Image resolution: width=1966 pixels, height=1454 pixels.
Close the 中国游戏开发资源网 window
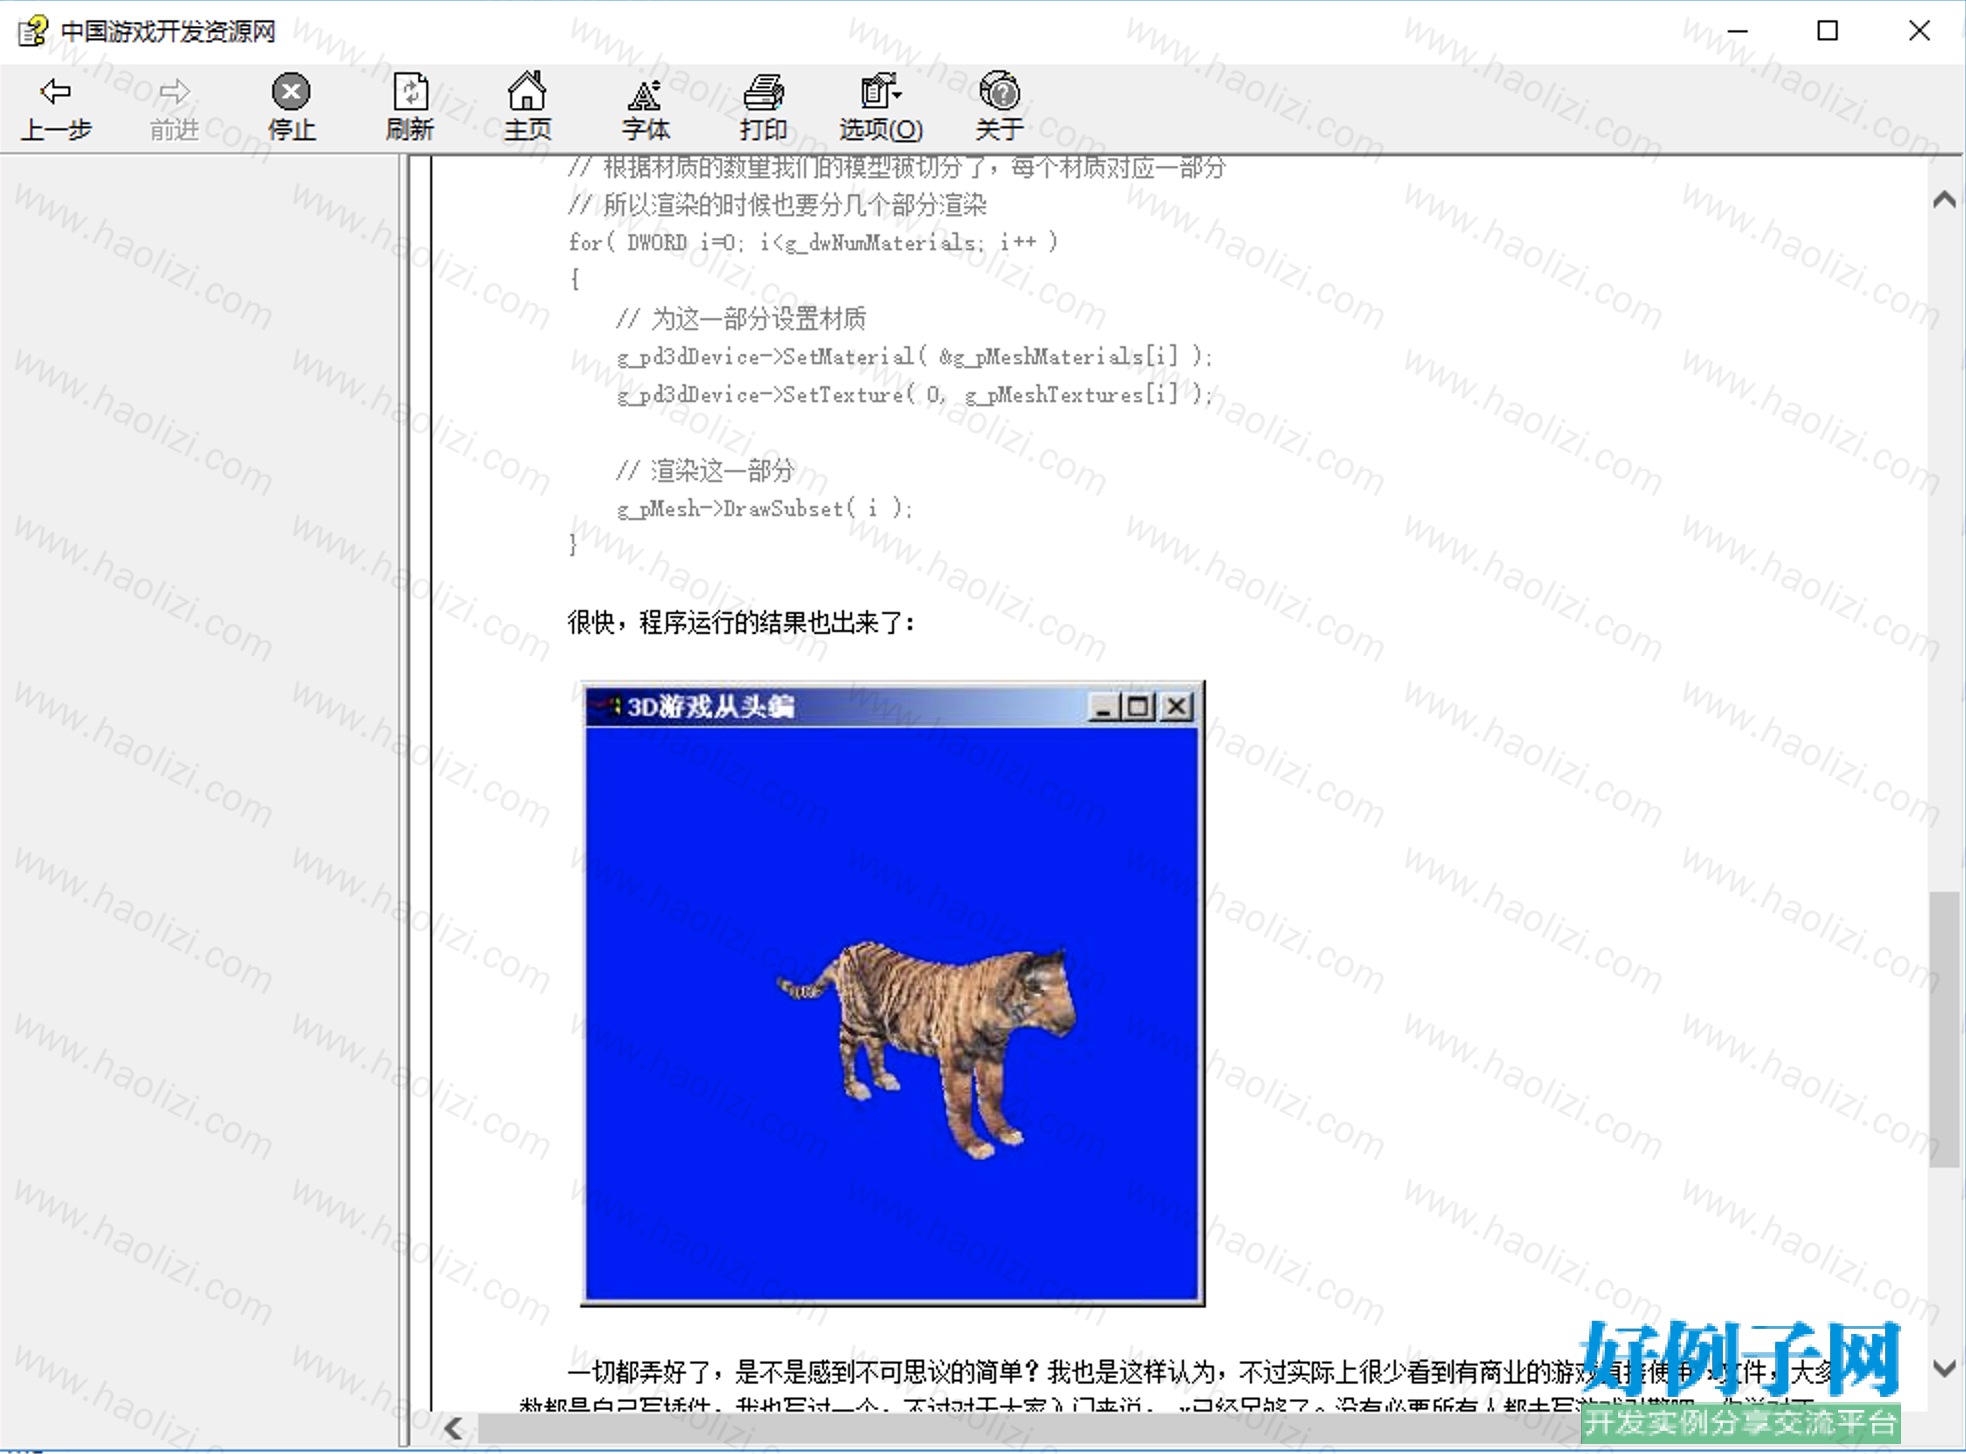(1919, 31)
